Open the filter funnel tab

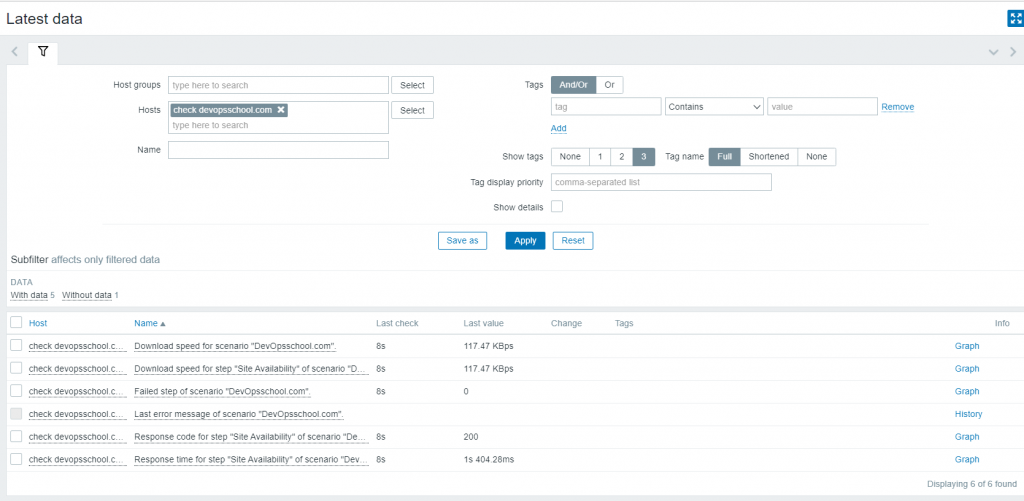pyautogui.click(x=43, y=51)
